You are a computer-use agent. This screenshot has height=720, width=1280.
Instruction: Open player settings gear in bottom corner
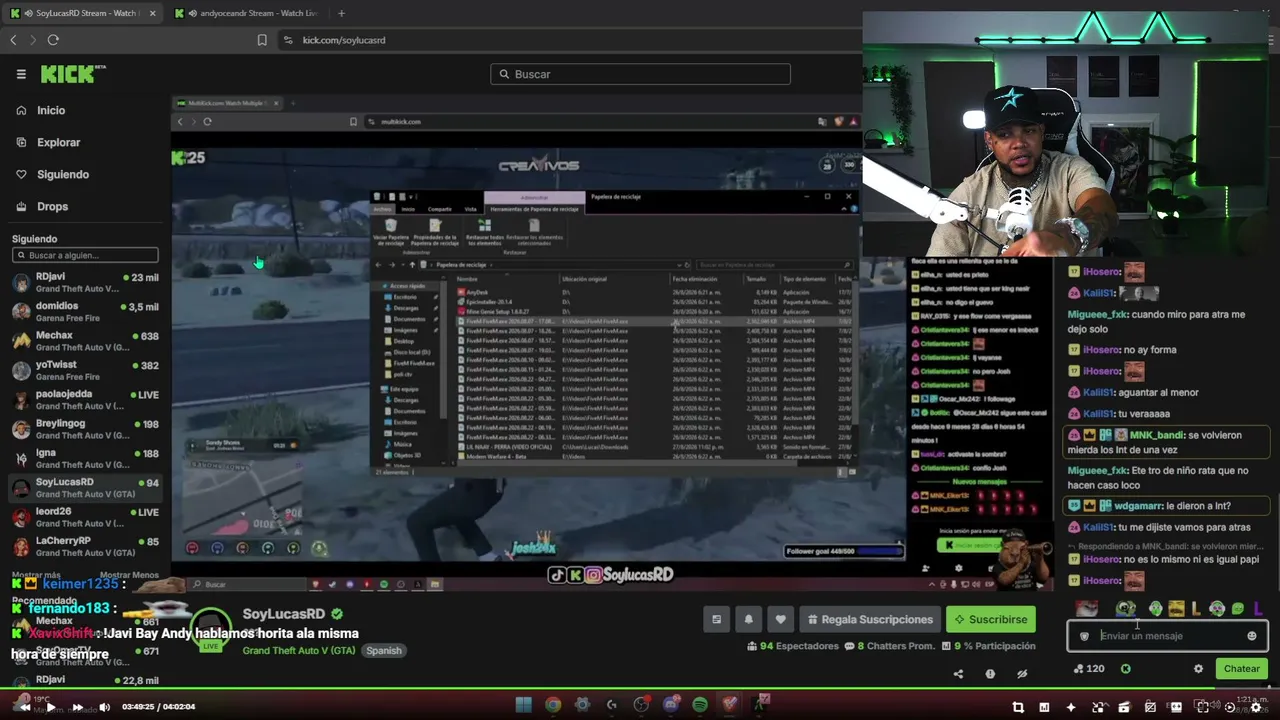click(1256, 707)
